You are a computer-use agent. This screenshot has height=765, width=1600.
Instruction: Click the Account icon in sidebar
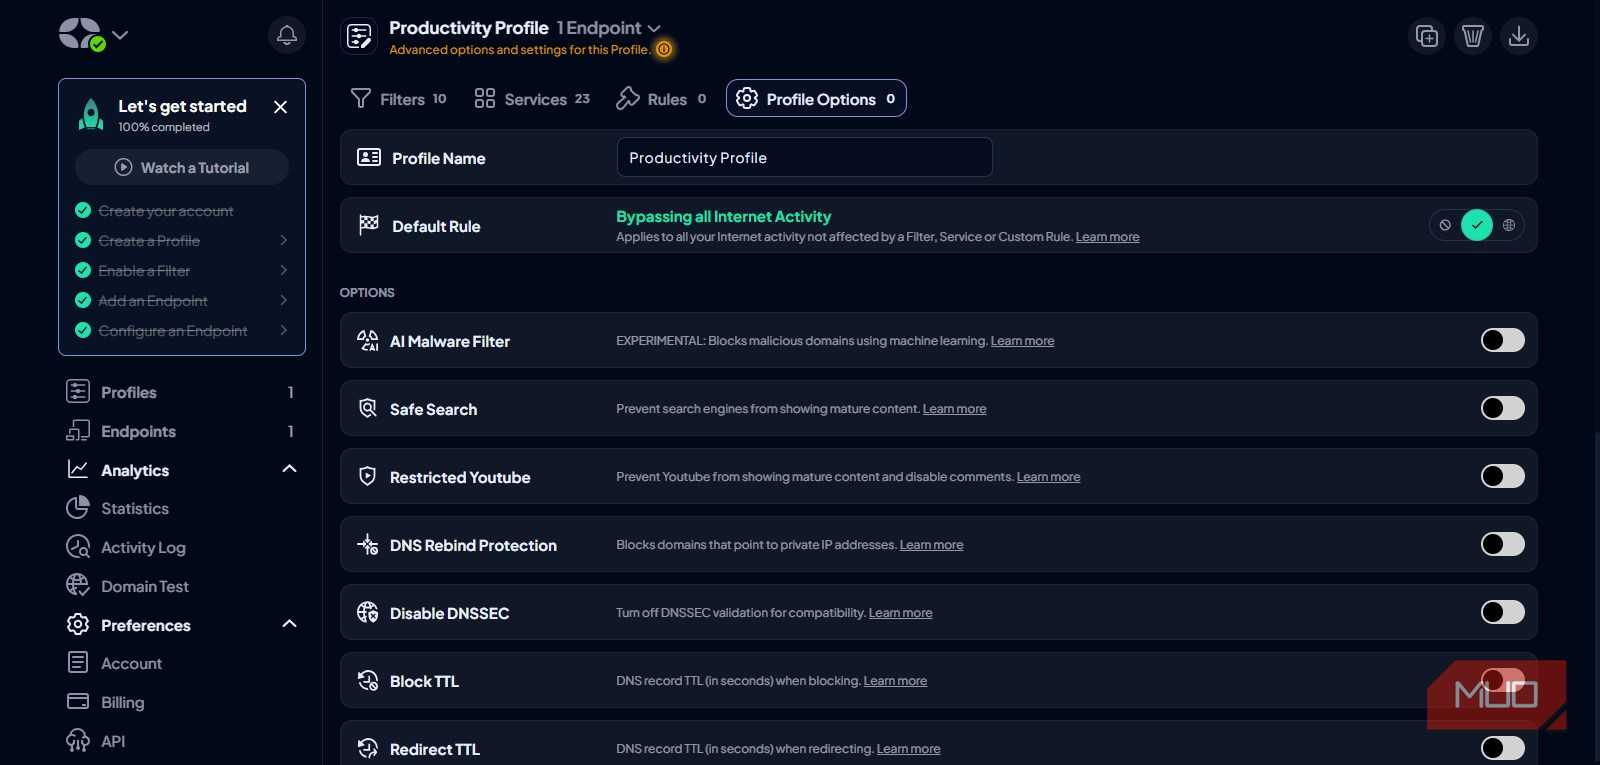tap(78, 663)
